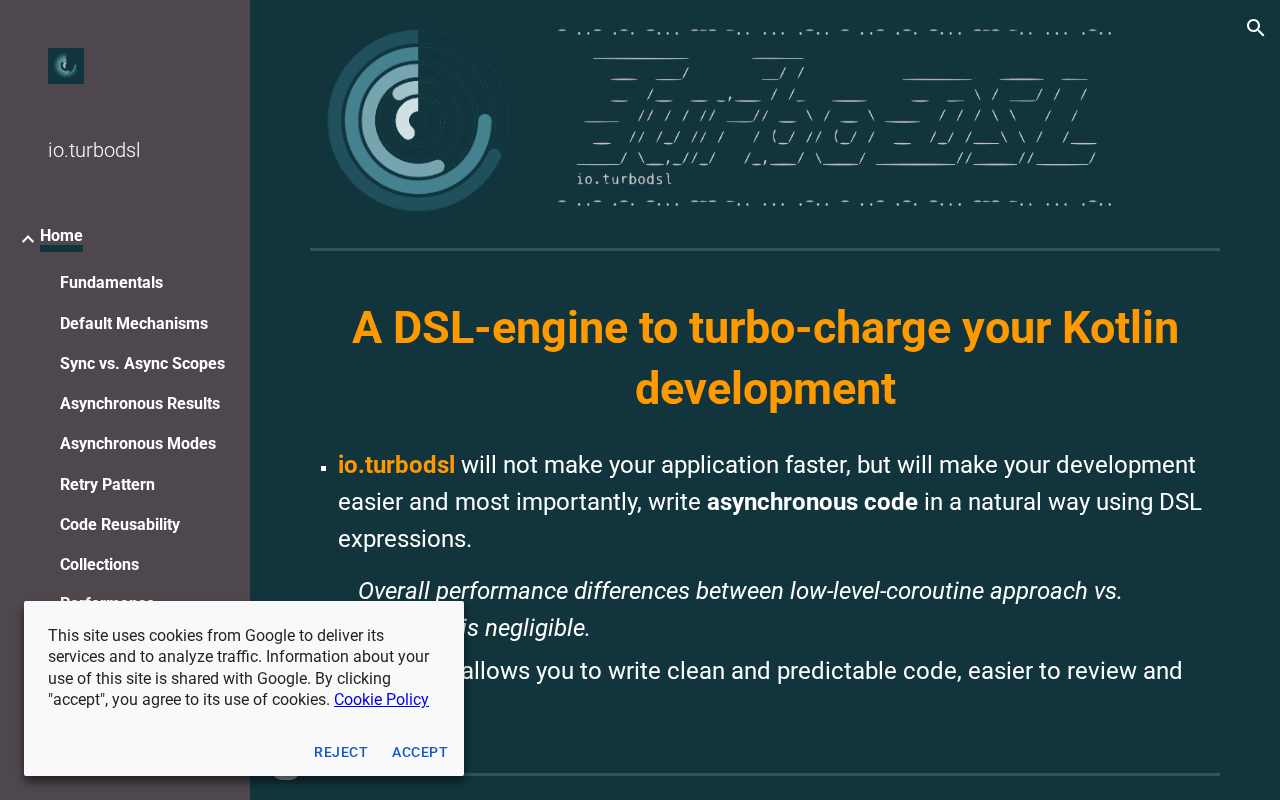
Task: Click the ASCII-art TurboDSL banner text
Action: tap(835, 118)
